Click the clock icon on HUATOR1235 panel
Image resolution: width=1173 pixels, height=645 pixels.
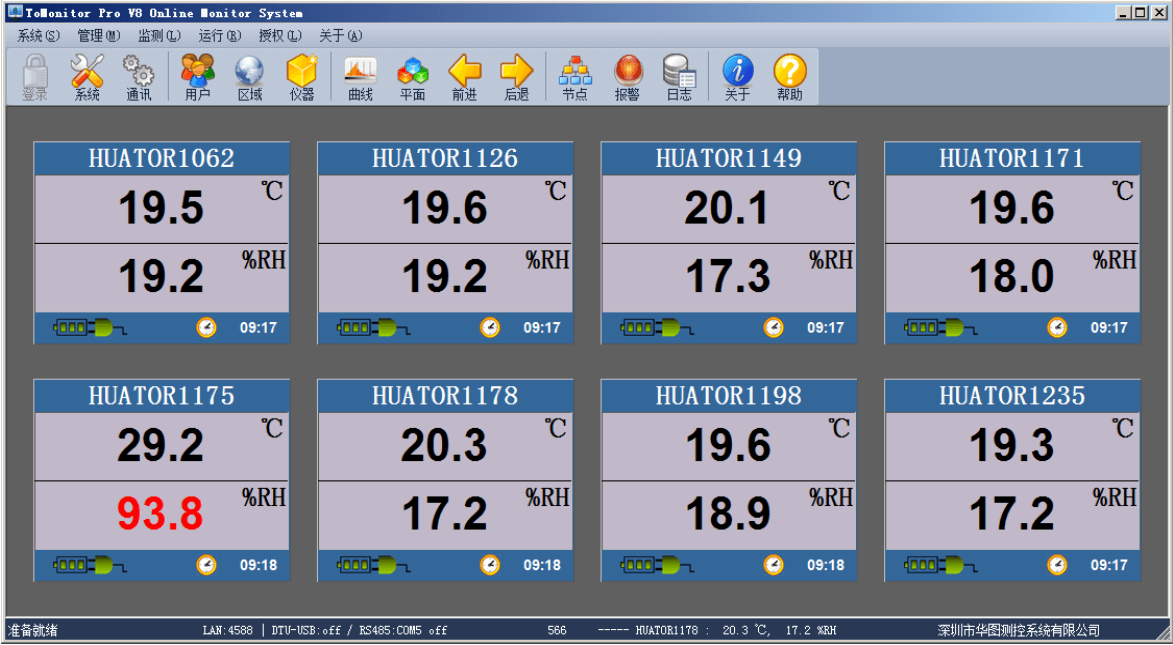(x=1057, y=565)
